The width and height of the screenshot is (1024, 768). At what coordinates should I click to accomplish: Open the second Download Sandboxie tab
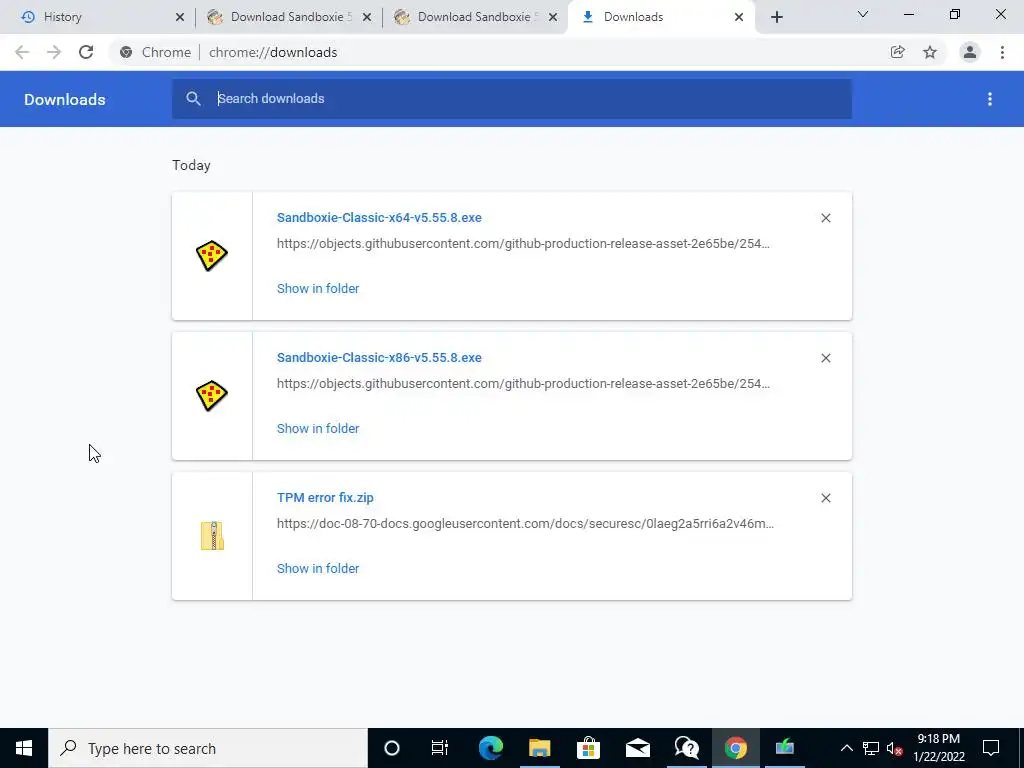[x=475, y=17]
